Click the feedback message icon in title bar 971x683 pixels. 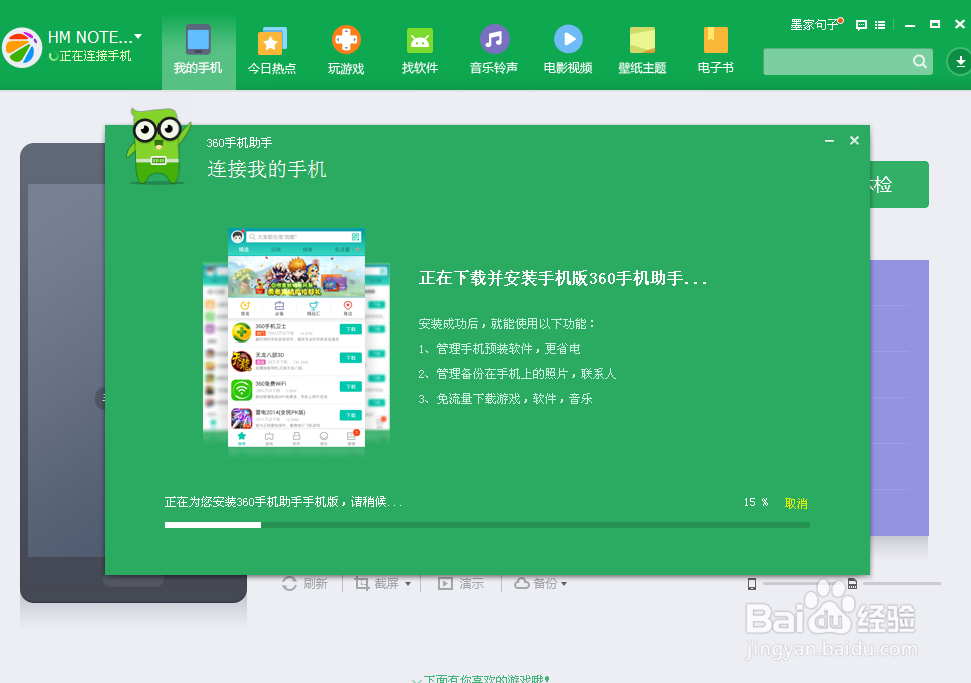click(860, 25)
